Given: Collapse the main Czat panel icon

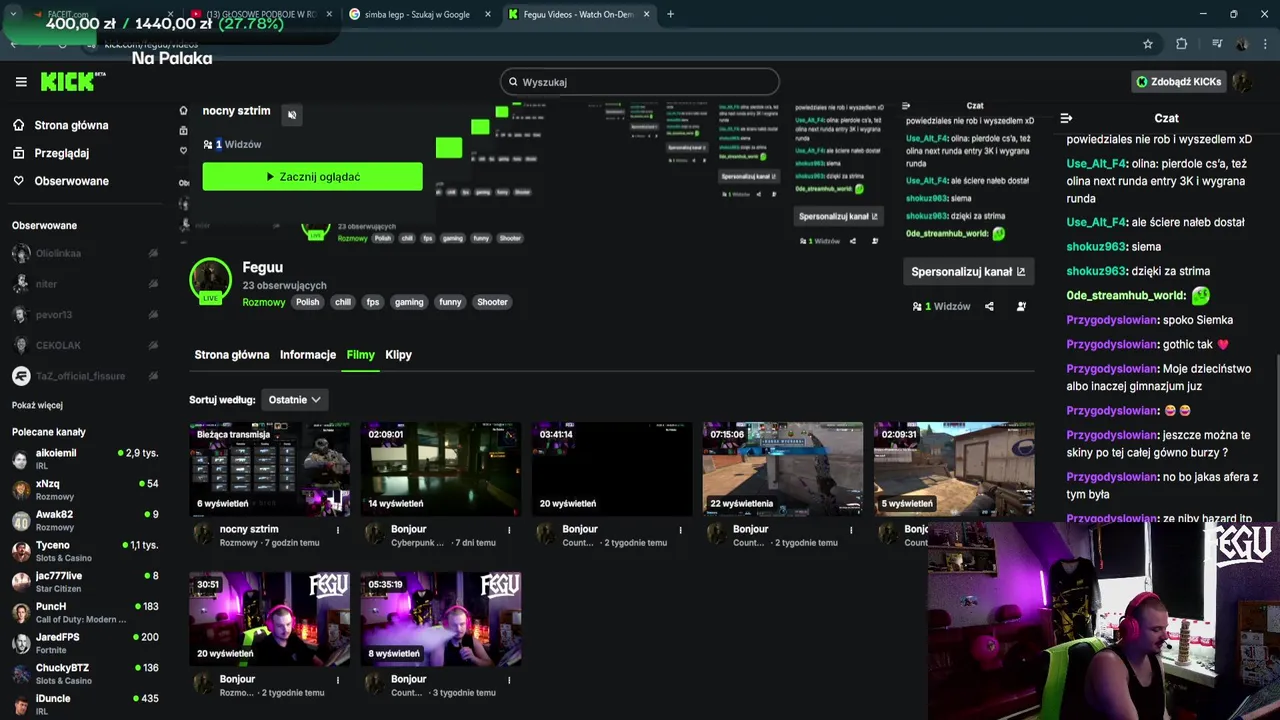Looking at the screenshot, I should tap(1066, 118).
